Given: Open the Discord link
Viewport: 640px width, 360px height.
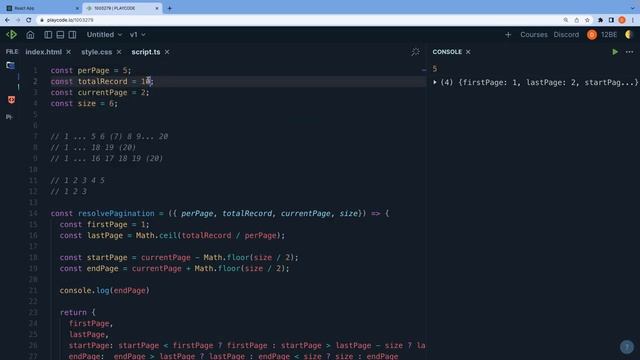Looking at the screenshot, I should [x=566, y=35].
